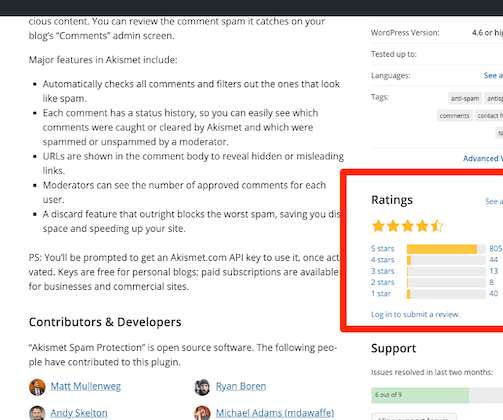Open Michael Adams (mdawaffe) profile link
Screen dimensions: 503x420
pyautogui.click(x=275, y=413)
